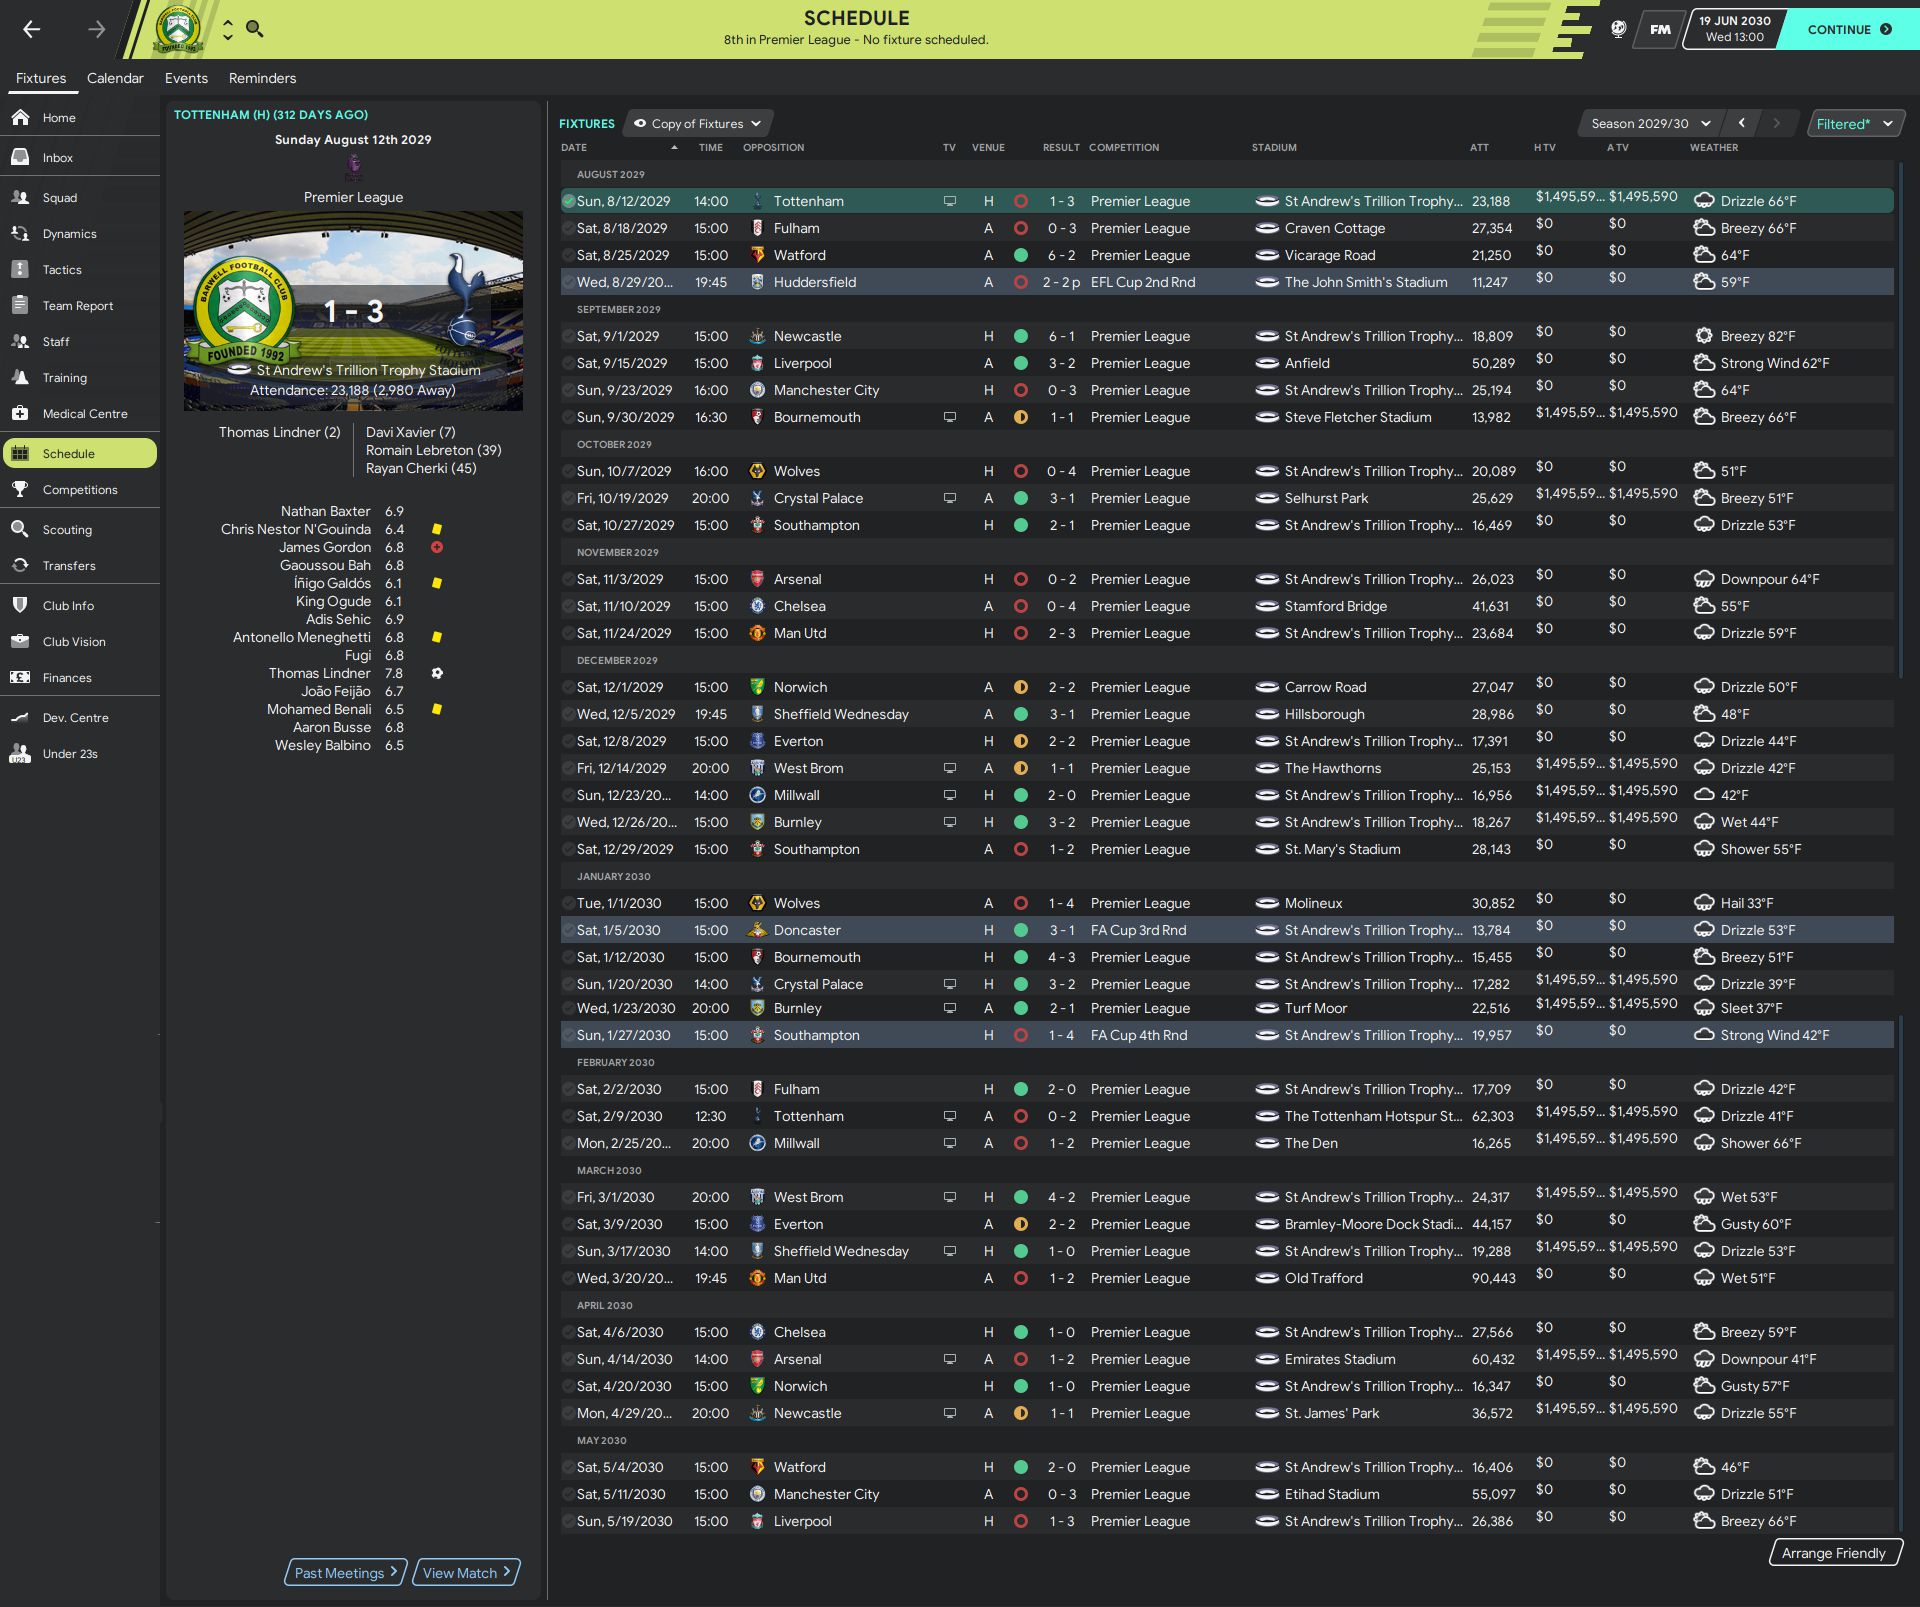Viewport: 1920px width, 1607px height.
Task: Switch to Reminders tab
Action: [x=262, y=78]
